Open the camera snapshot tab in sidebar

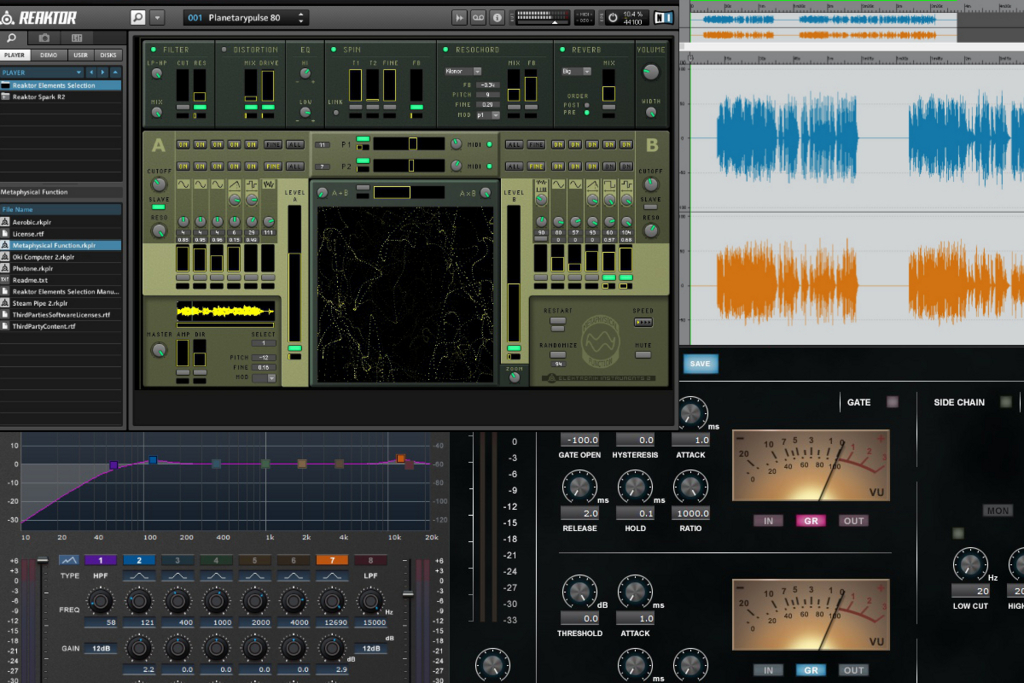pyautogui.click(x=44, y=38)
